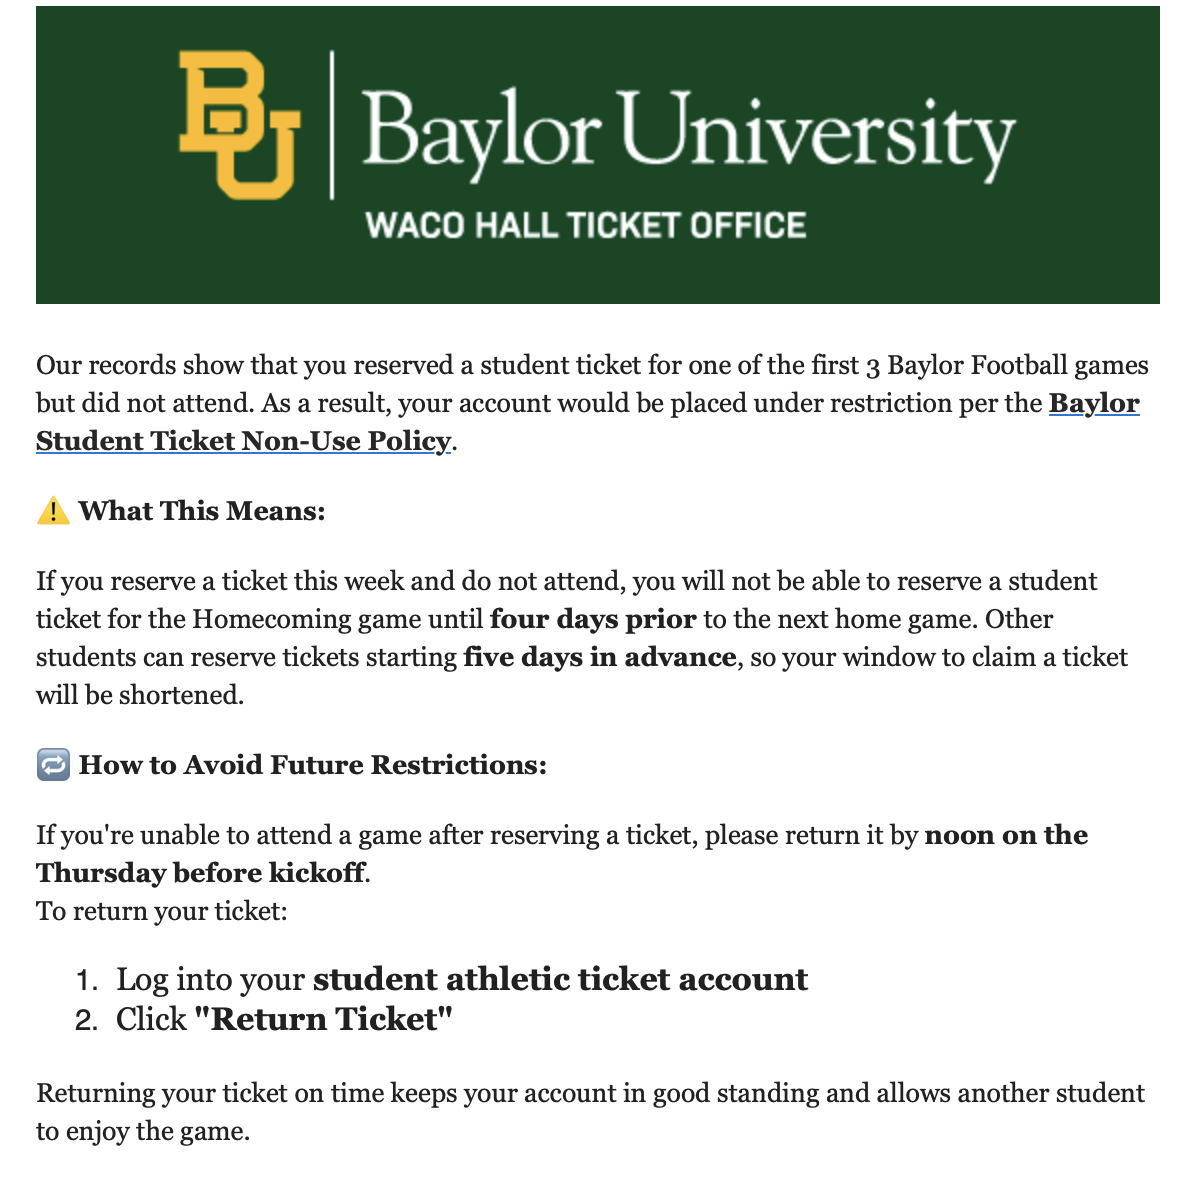Click the blue repeat arrows emoji
The height and width of the screenshot is (1180, 1192).
tap(53, 765)
